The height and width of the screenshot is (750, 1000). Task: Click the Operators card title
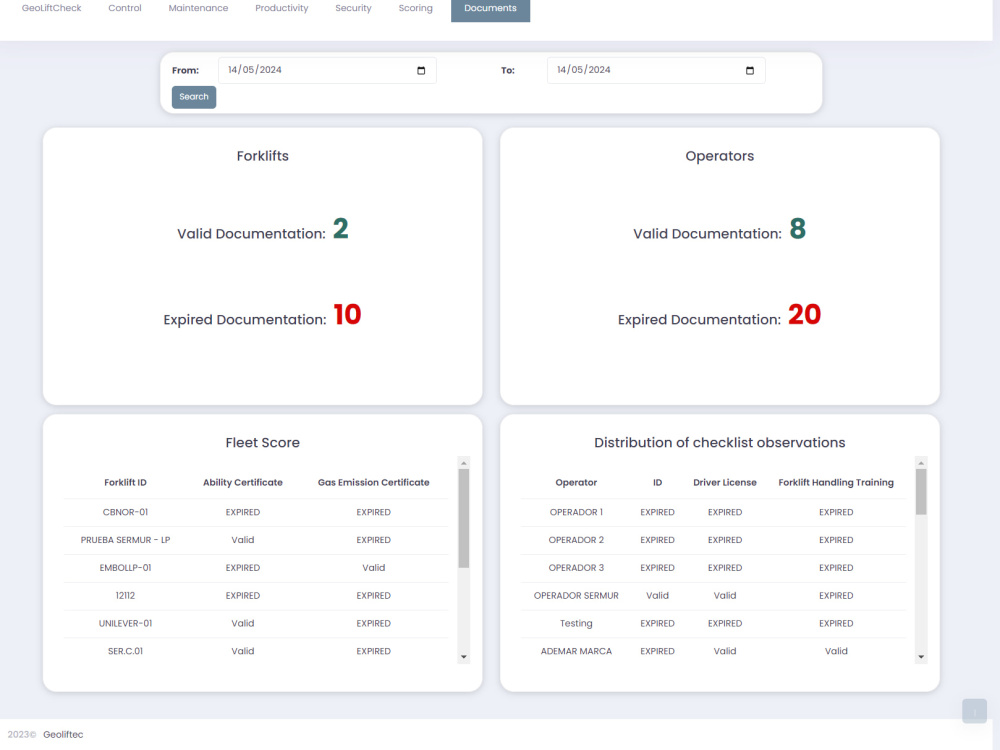pos(720,156)
